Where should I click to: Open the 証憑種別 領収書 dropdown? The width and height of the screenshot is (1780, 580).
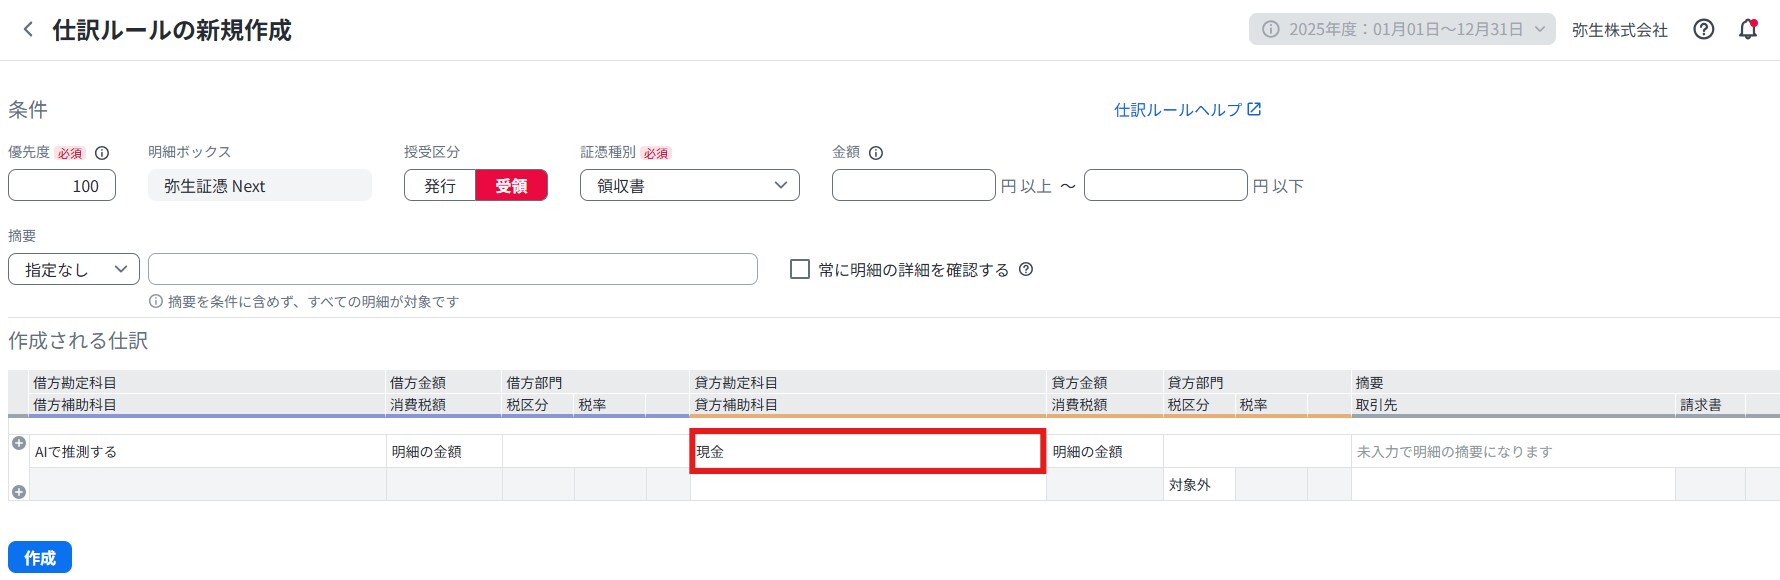click(690, 185)
